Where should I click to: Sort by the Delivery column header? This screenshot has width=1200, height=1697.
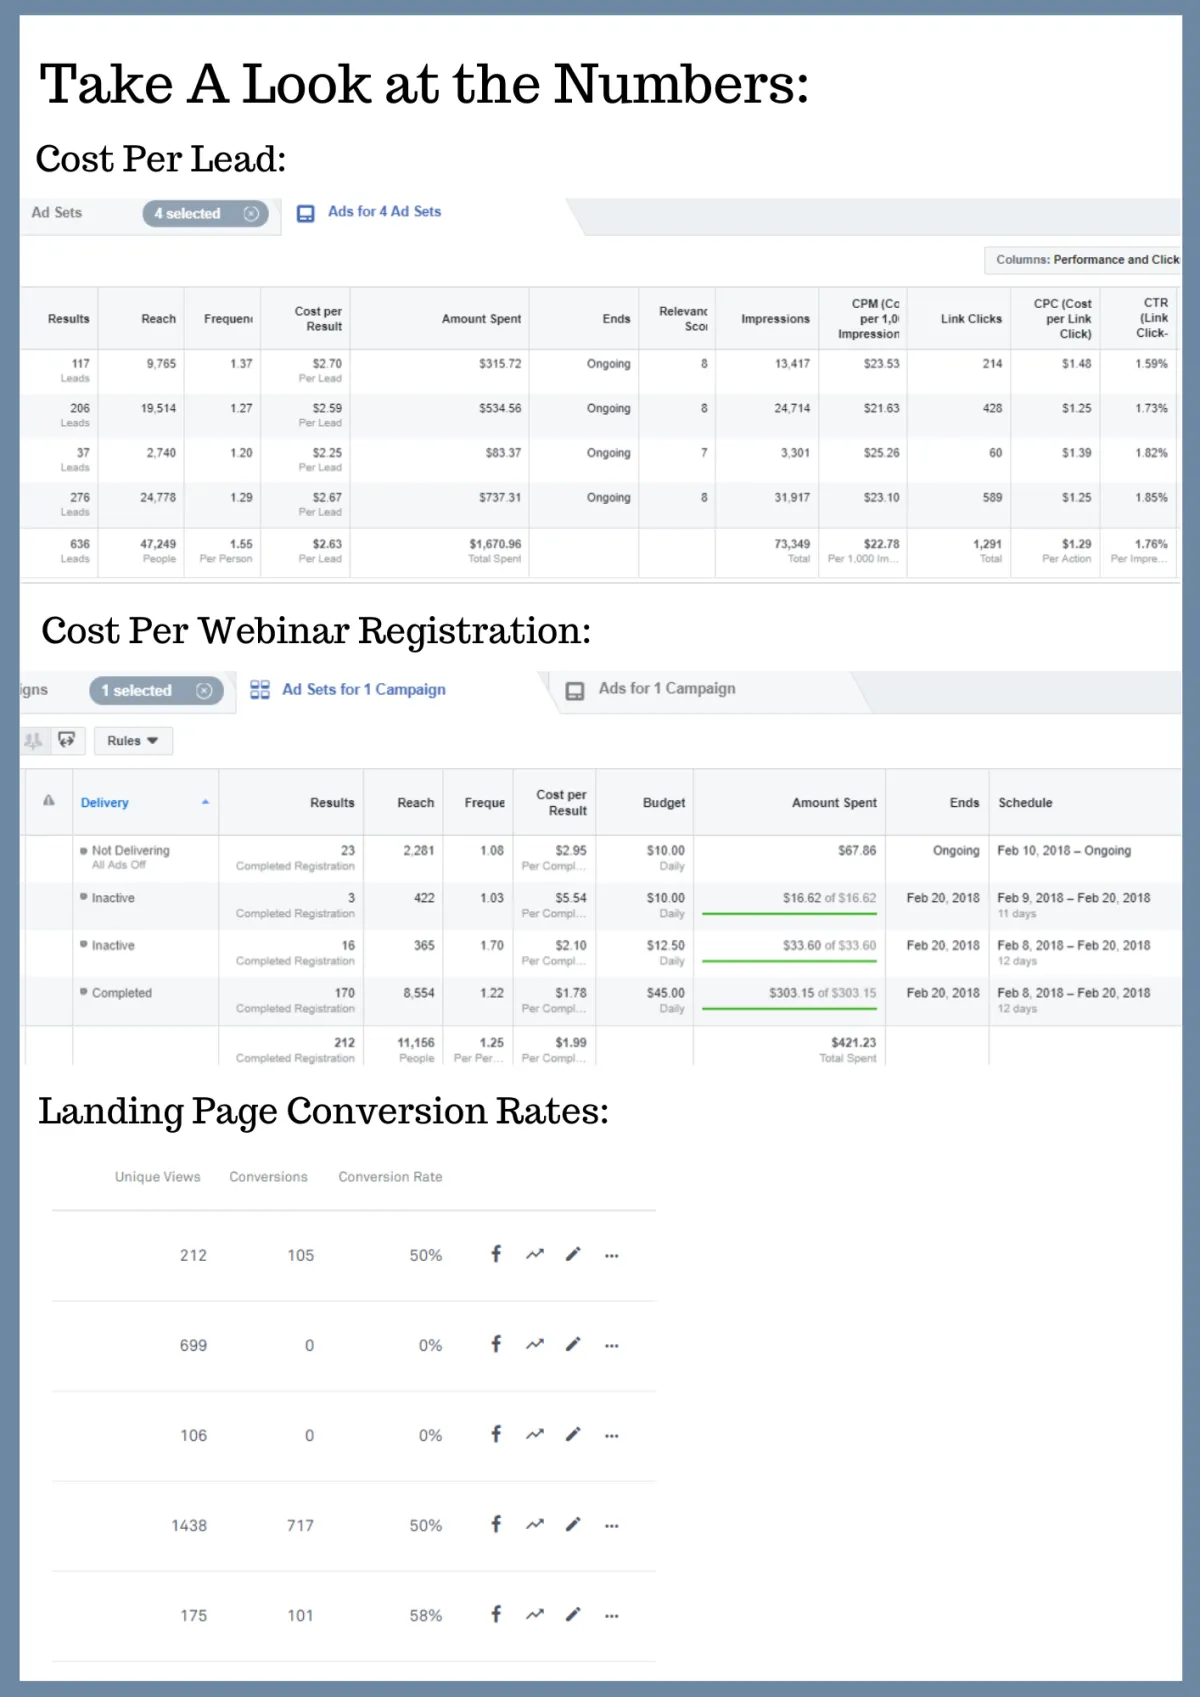pyautogui.click(x=104, y=802)
